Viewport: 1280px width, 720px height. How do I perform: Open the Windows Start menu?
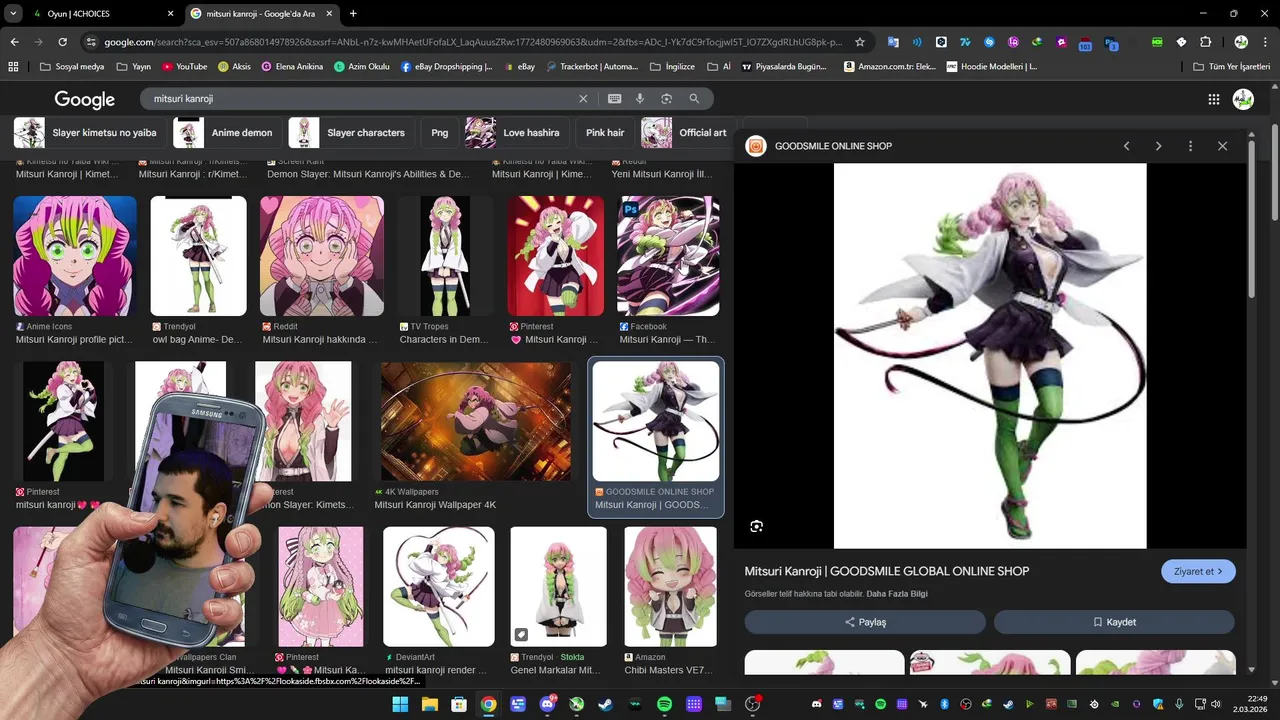click(400, 704)
